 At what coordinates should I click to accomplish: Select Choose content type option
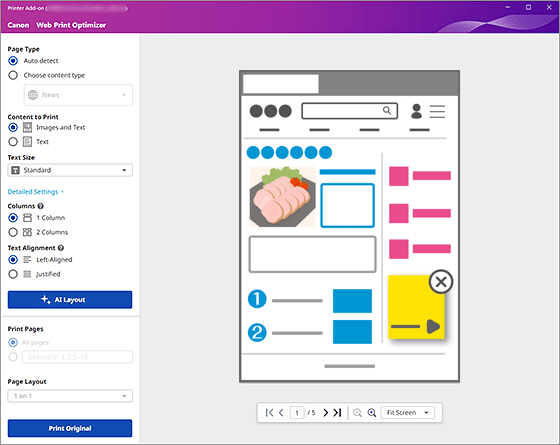click(13, 75)
